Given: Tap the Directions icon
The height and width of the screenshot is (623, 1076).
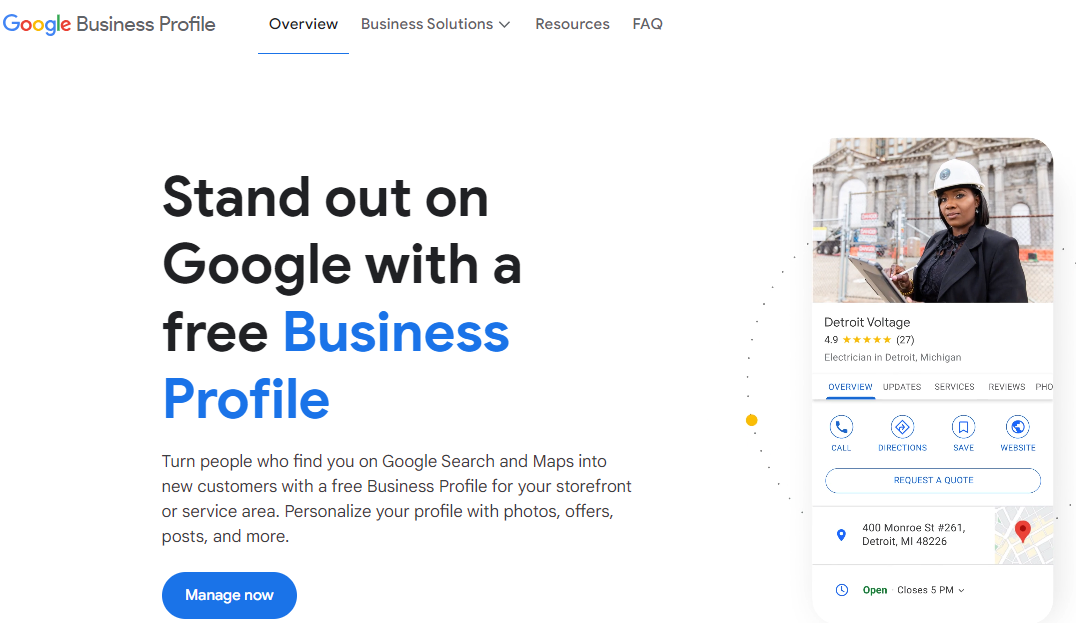Looking at the screenshot, I should [902, 427].
